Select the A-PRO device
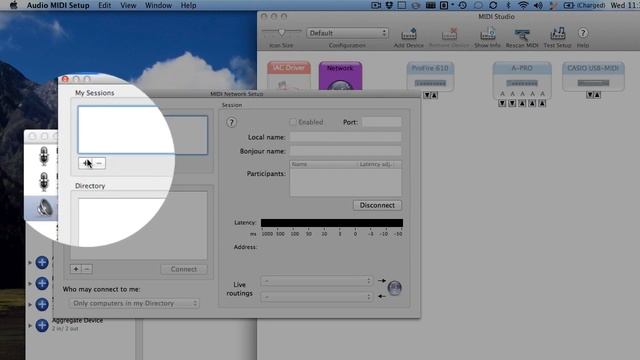The image size is (640, 360). click(522, 80)
